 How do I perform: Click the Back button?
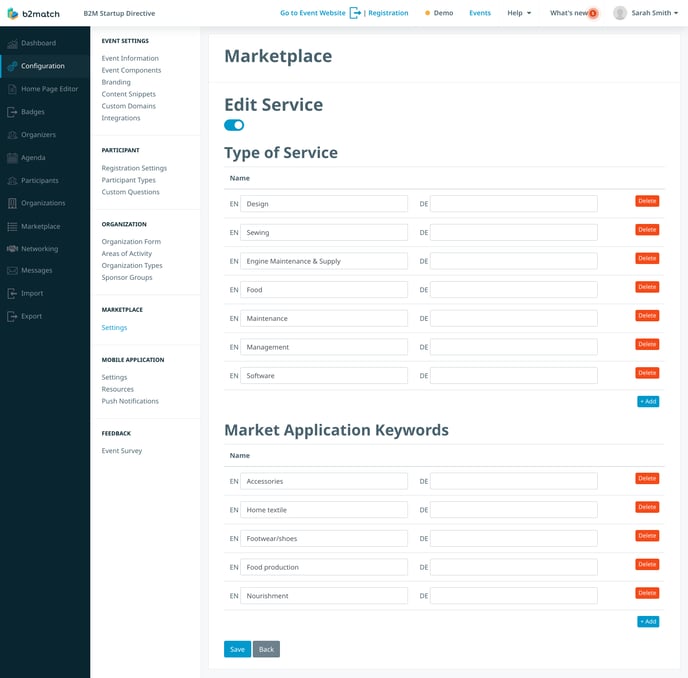[x=266, y=649]
